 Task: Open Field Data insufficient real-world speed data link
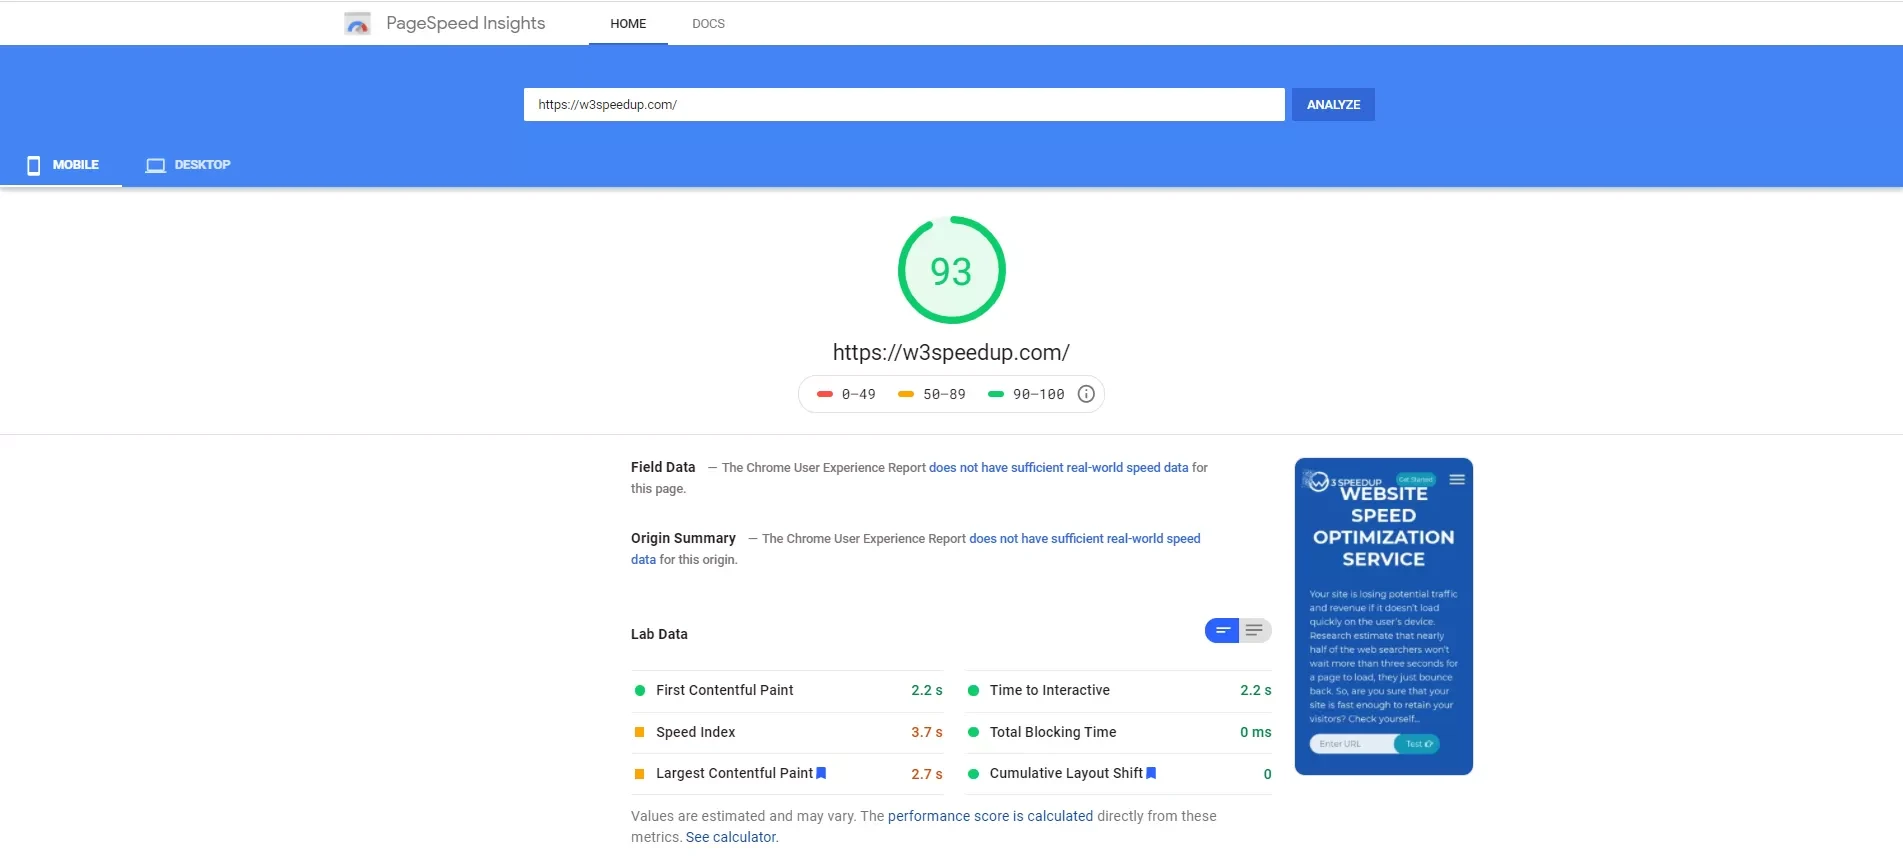pyautogui.click(x=1059, y=467)
